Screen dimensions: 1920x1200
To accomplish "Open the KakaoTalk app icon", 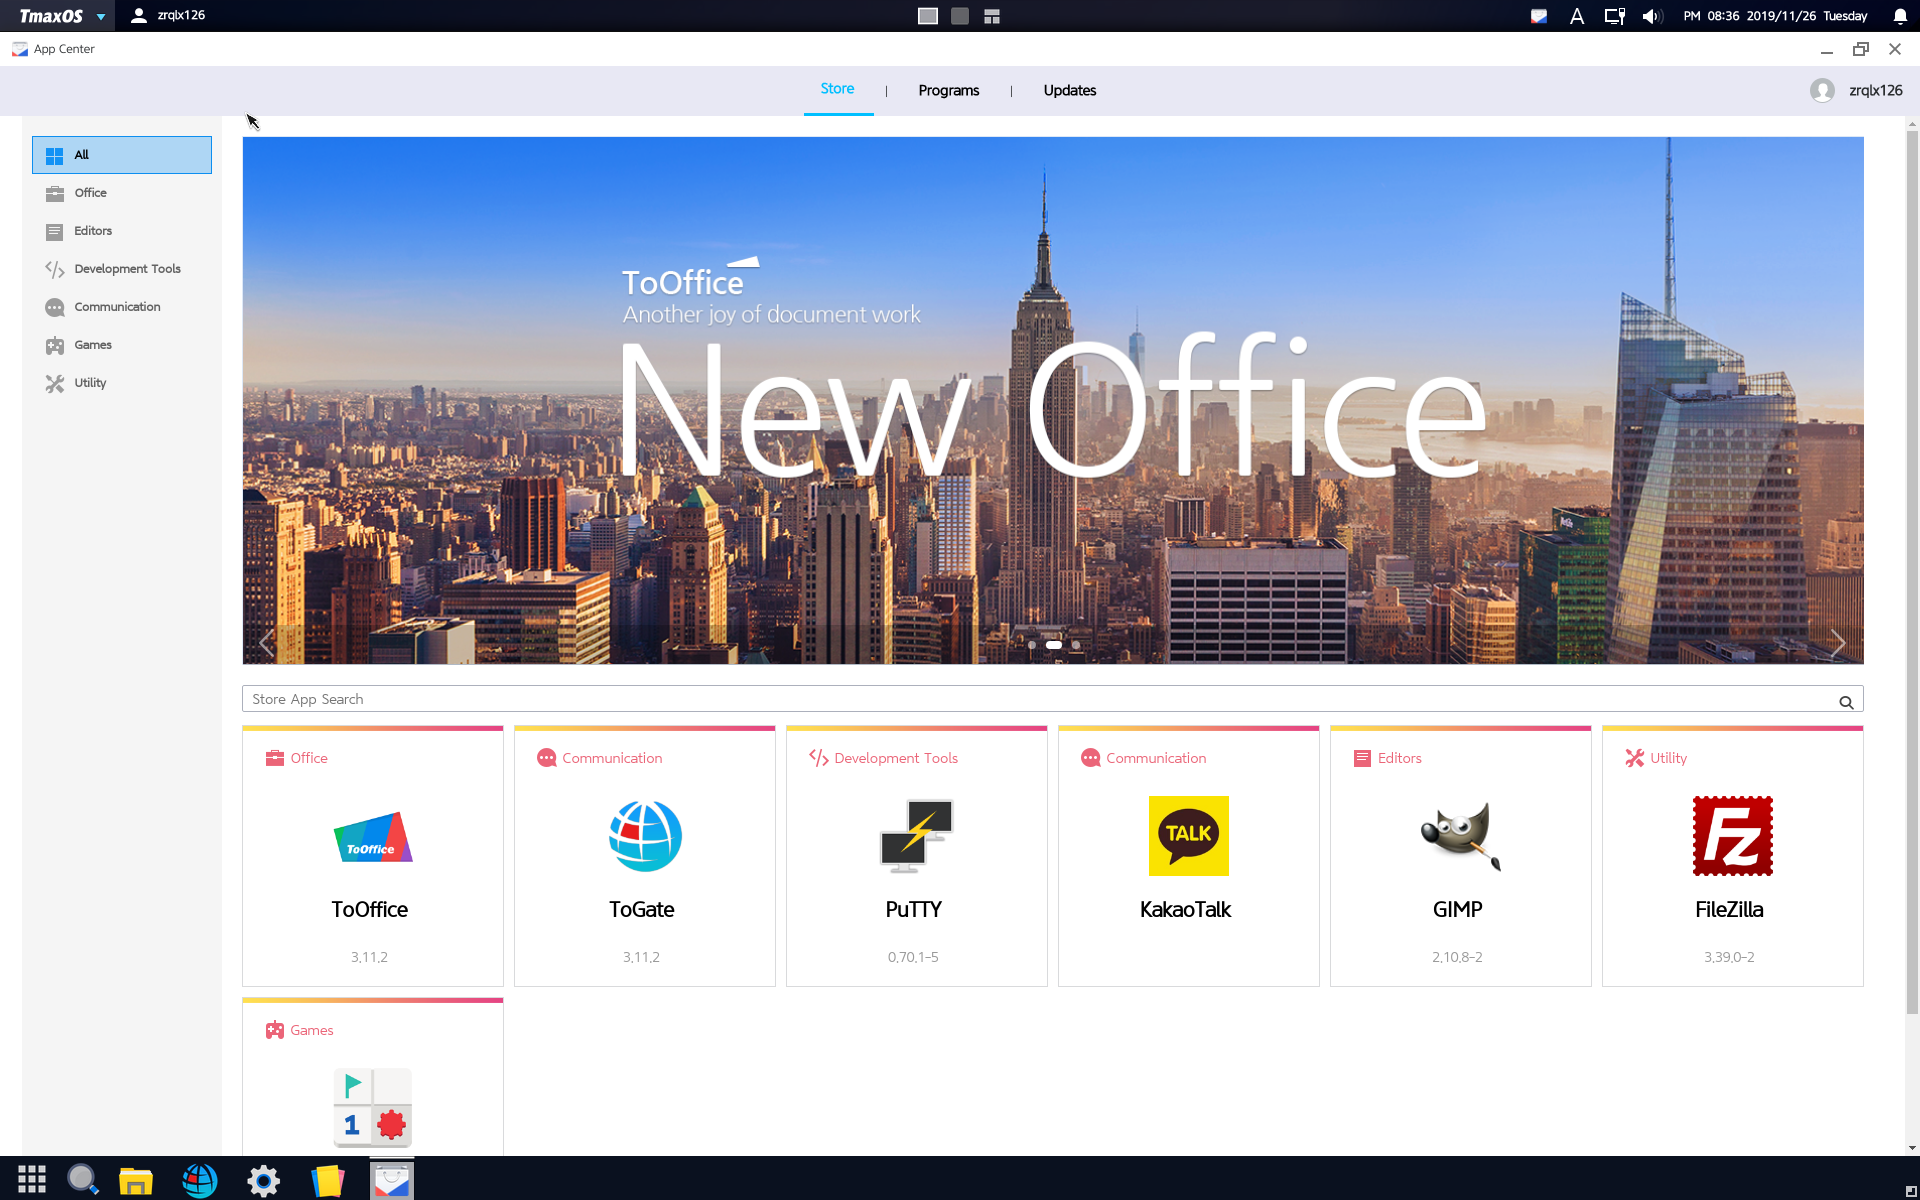I will [x=1189, y=836].
